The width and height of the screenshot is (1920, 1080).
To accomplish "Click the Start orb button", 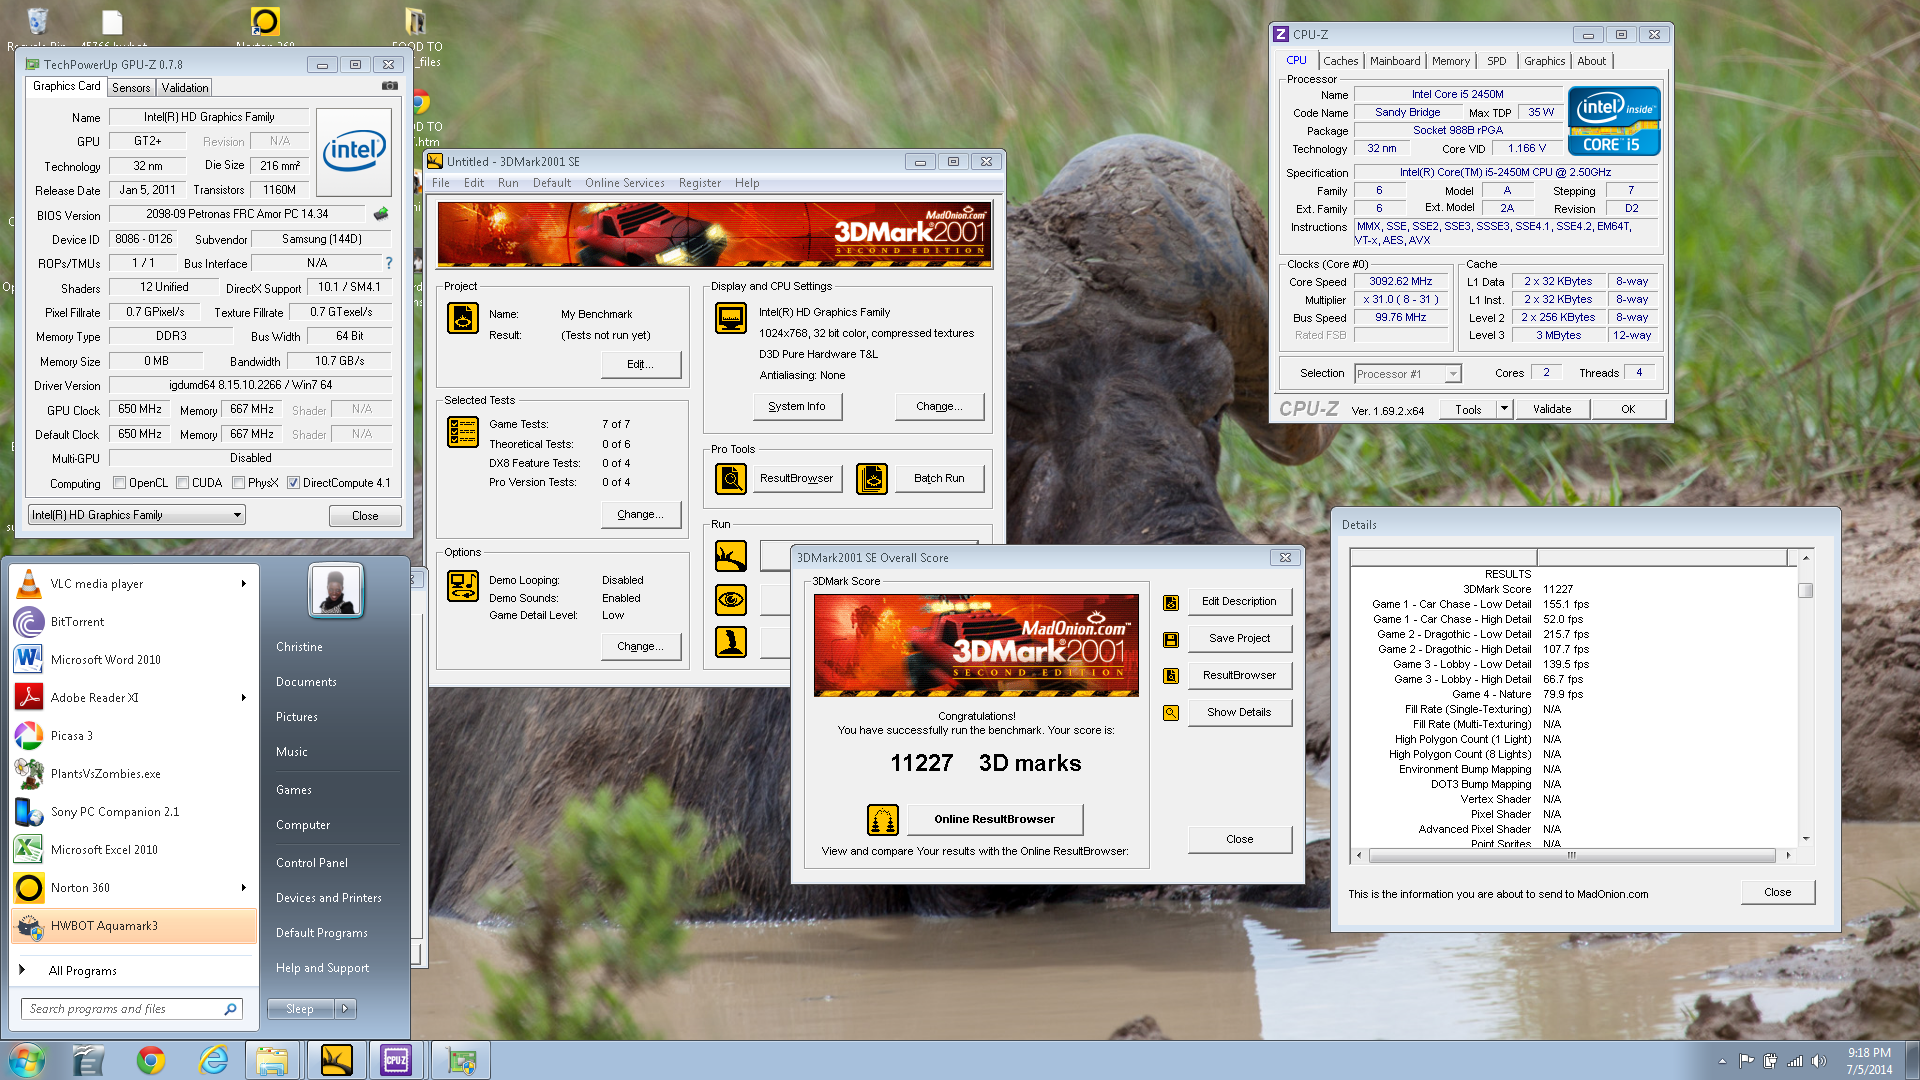I will (27, 1060).
